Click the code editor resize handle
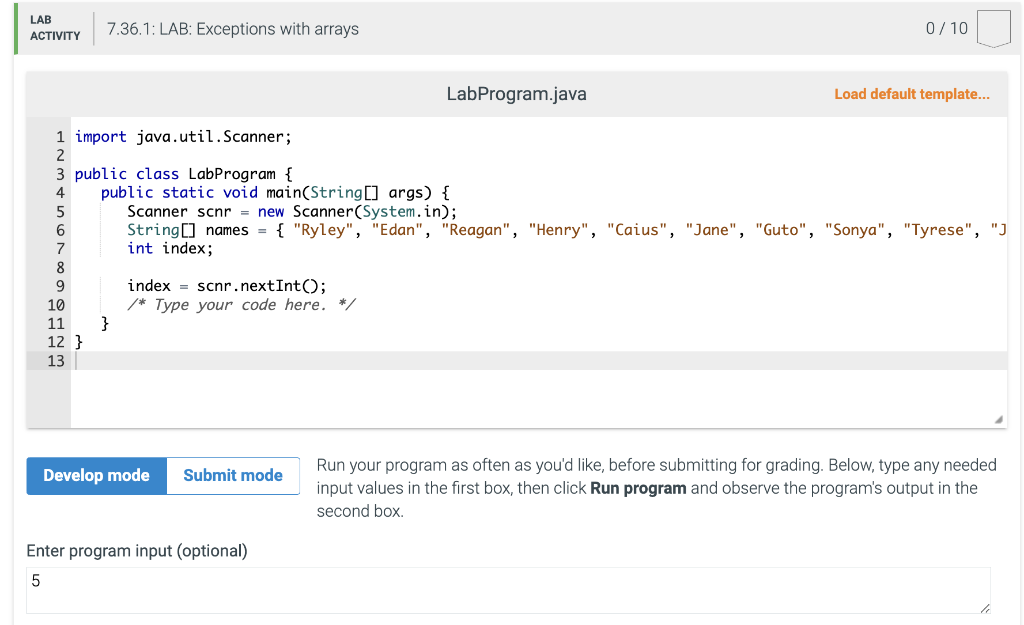The height and width of the screenshot is (625, 1024). point(997,421)
